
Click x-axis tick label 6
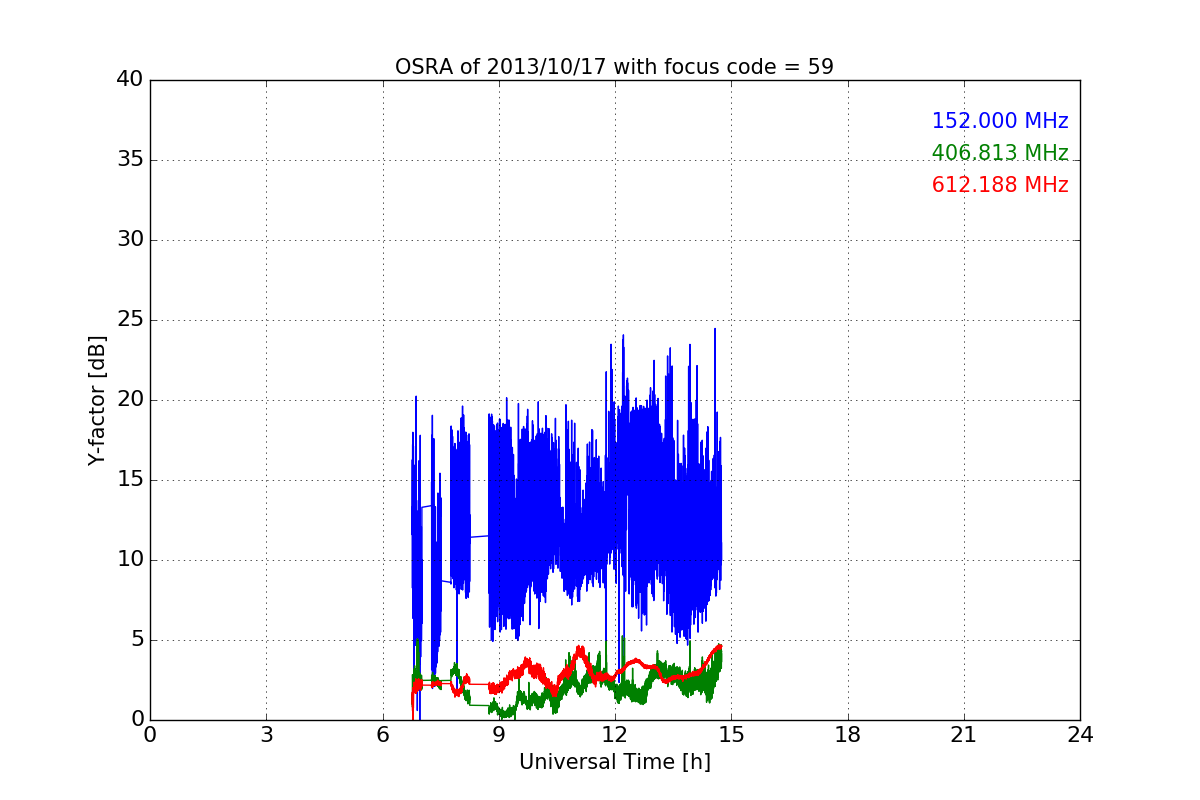(383, 735)
